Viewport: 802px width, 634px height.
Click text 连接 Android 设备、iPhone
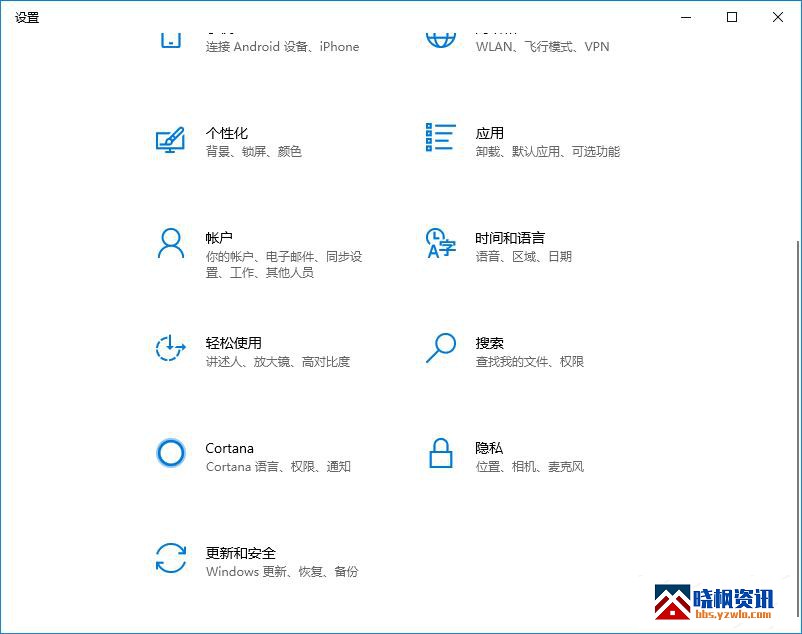(282, 47)
